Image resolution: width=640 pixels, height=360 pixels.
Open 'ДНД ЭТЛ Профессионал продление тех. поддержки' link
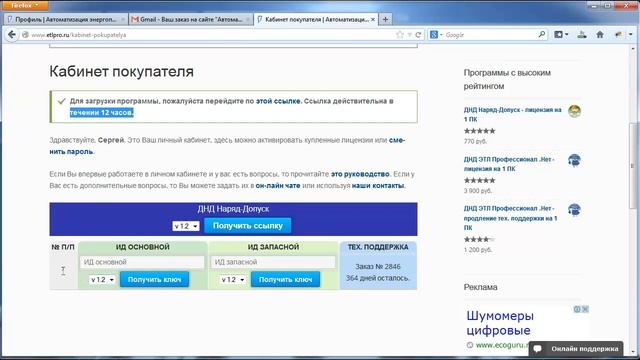click(x=510, y=218)
